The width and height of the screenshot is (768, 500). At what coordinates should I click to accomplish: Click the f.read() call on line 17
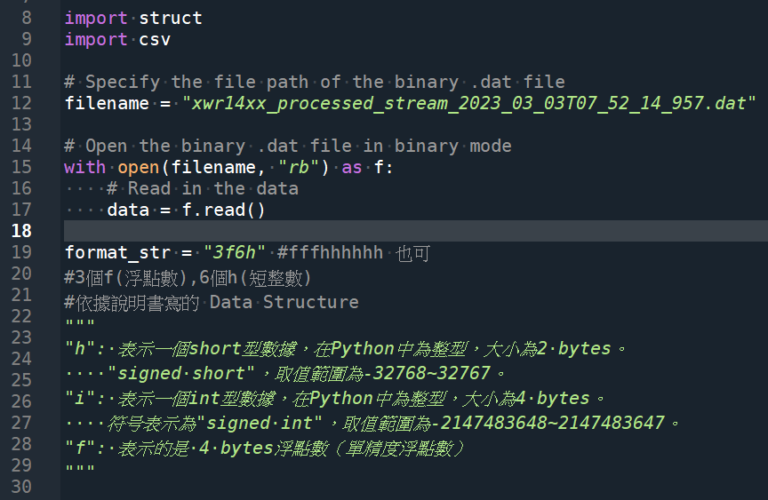click(223, 210)
